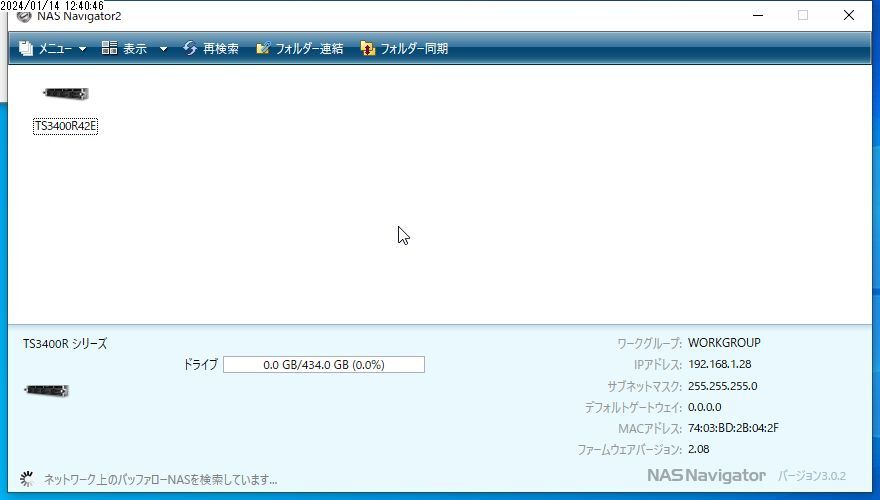The image size is (880, 500).
Task: Click the workgroup value WORKGROUP
Action: tap(724, 343)
